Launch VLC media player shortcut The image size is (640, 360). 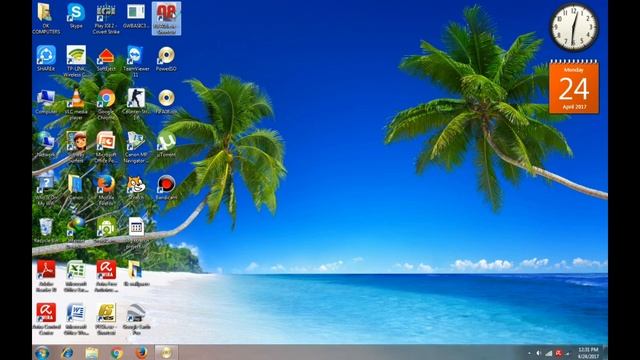coord(76,104)
